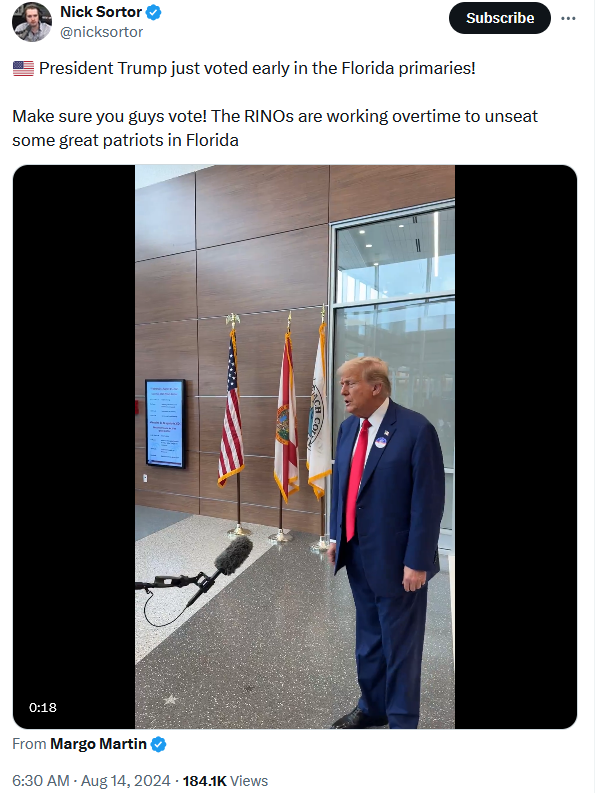Click the man in the blue suit in the video
Image resolution: width=595 pixels, height=793 pixels.
click(386, 542)
